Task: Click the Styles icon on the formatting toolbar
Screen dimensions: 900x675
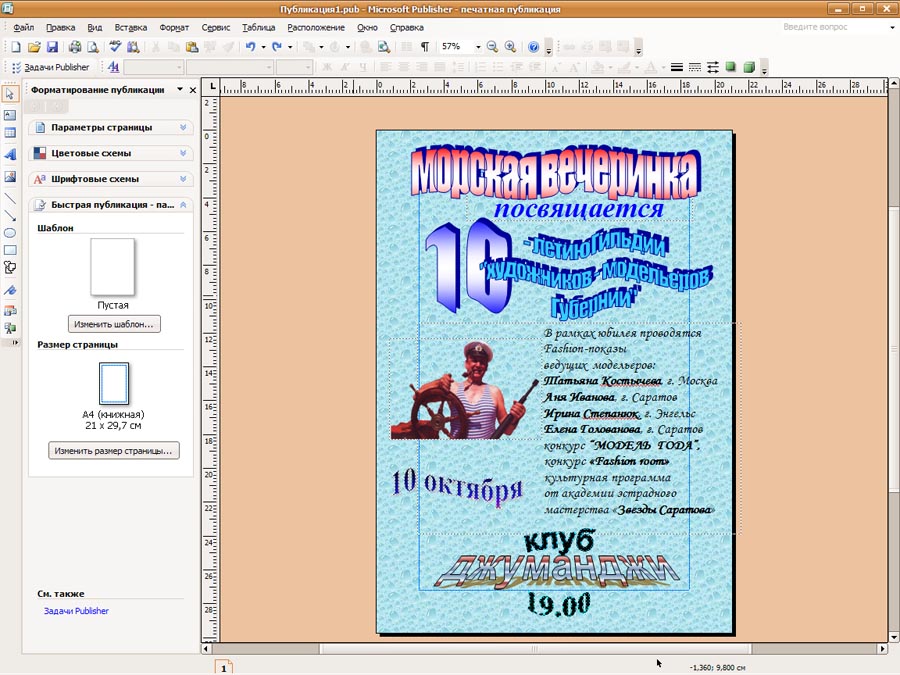Action: (x=113, y=68)
